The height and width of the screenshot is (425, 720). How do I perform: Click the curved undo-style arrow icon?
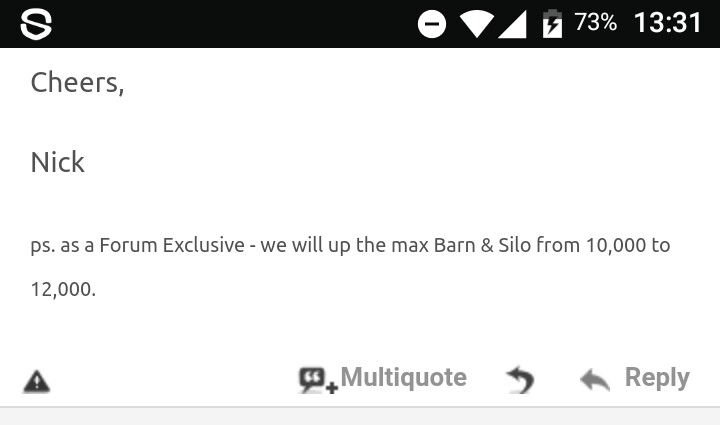click(x=520, y=380)
